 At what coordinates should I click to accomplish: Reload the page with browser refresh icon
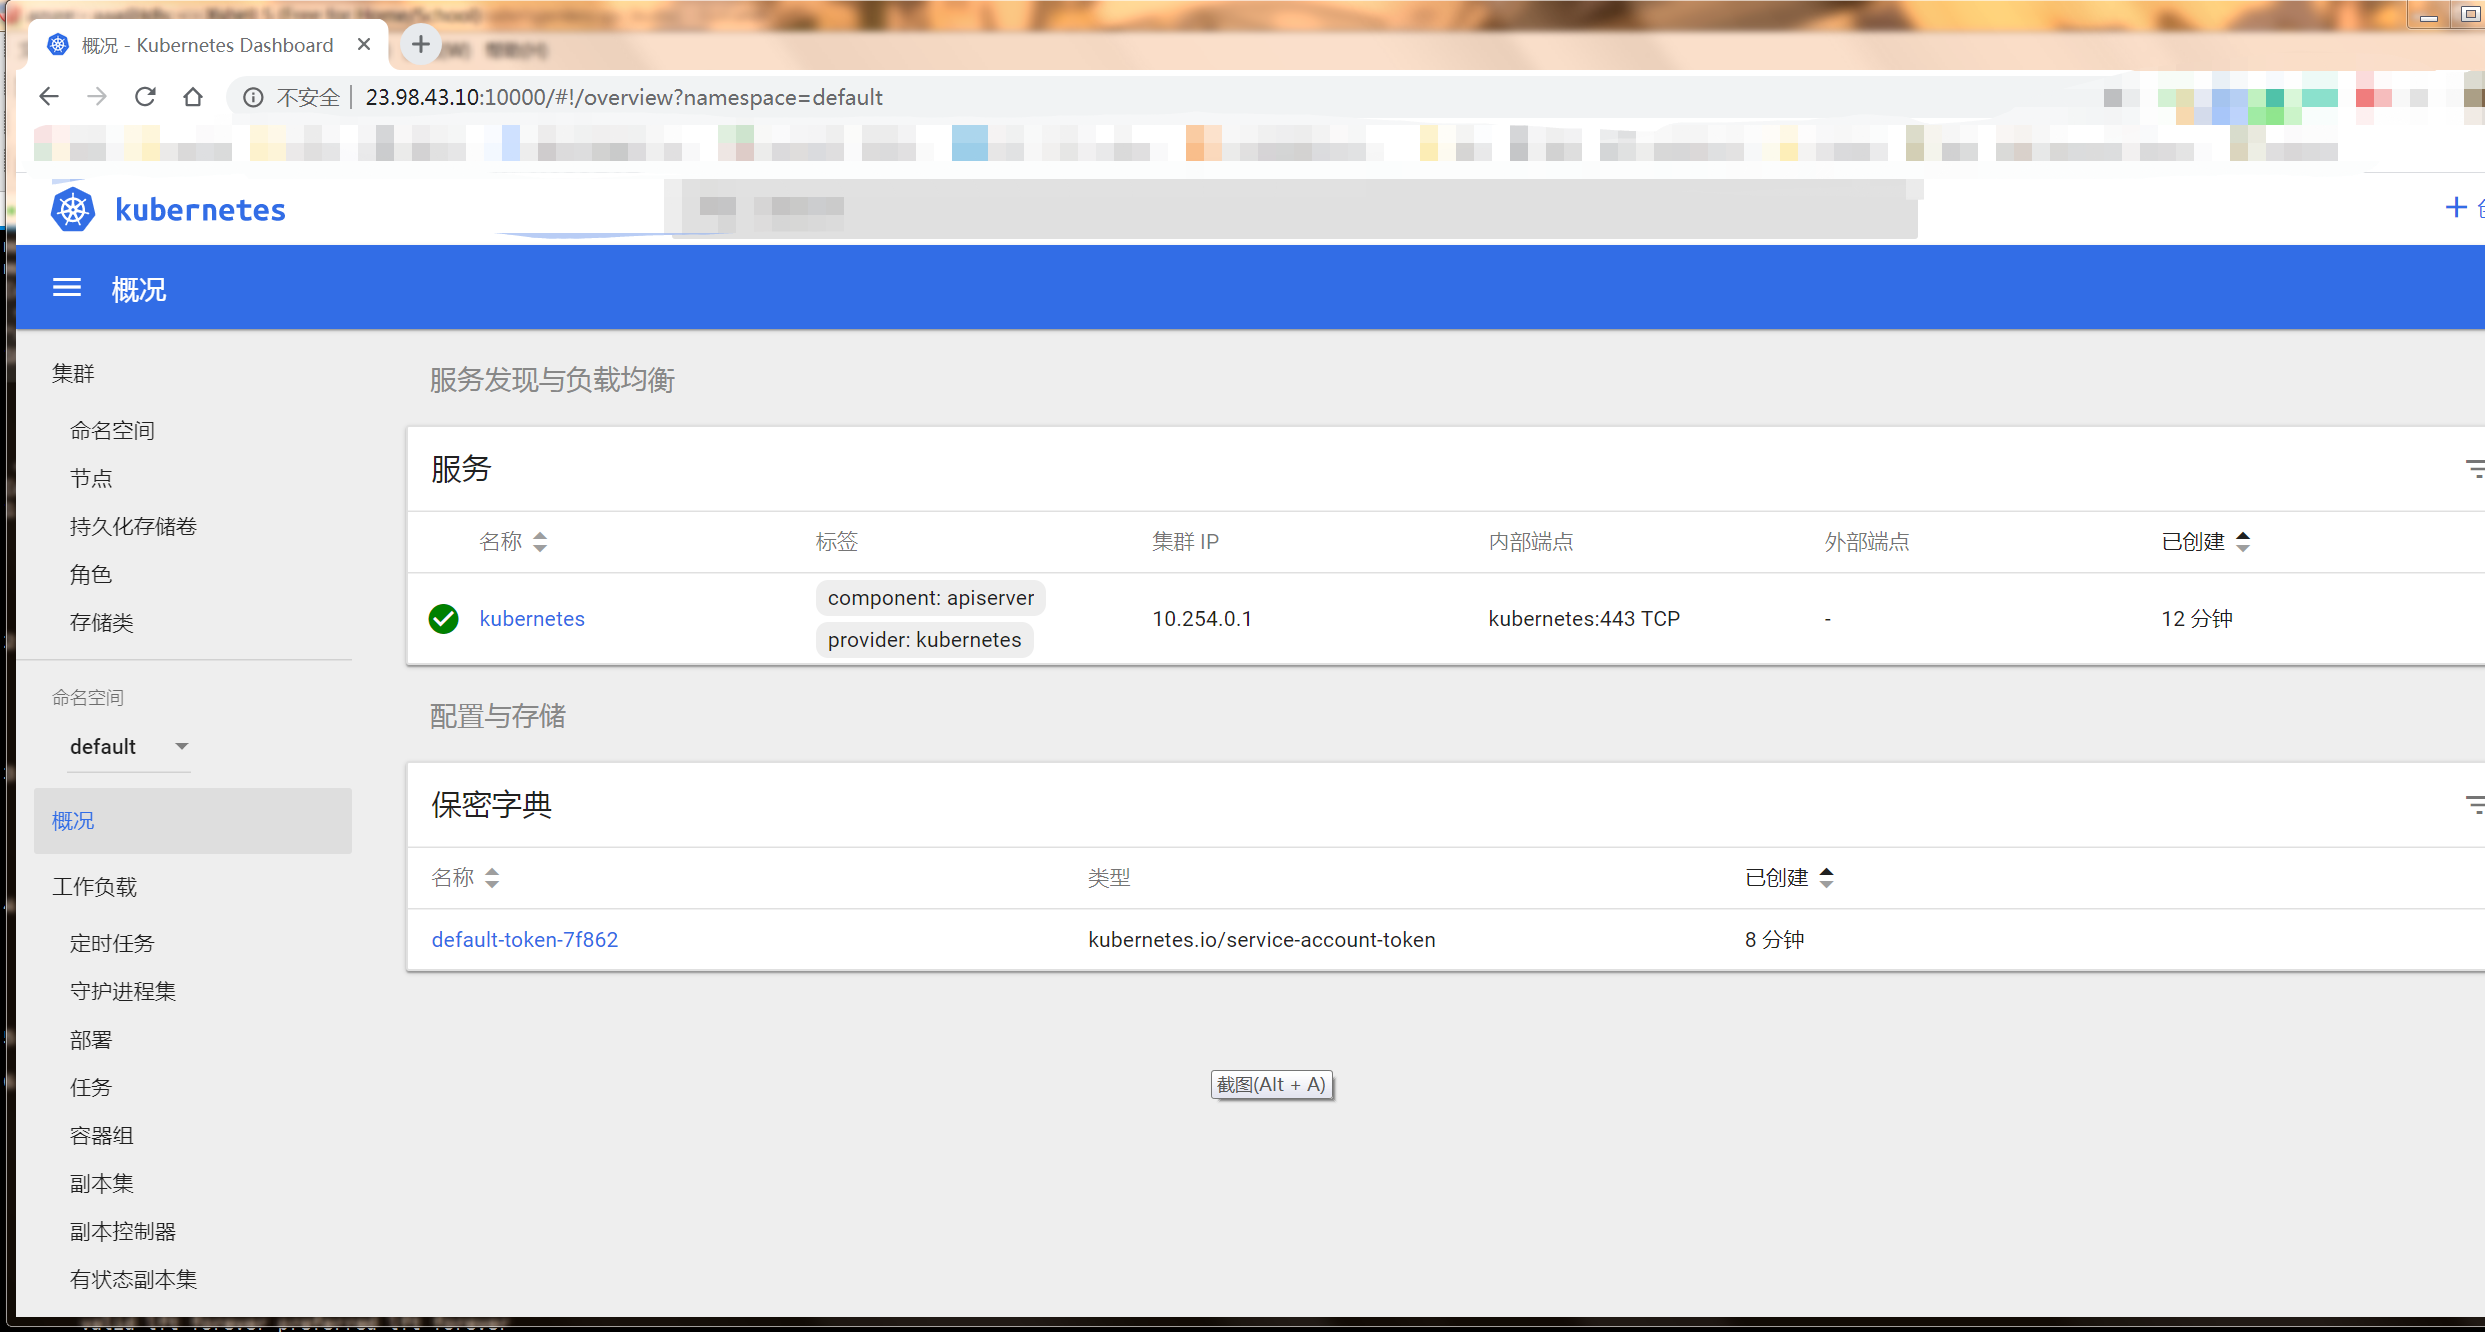coord(145,97)
